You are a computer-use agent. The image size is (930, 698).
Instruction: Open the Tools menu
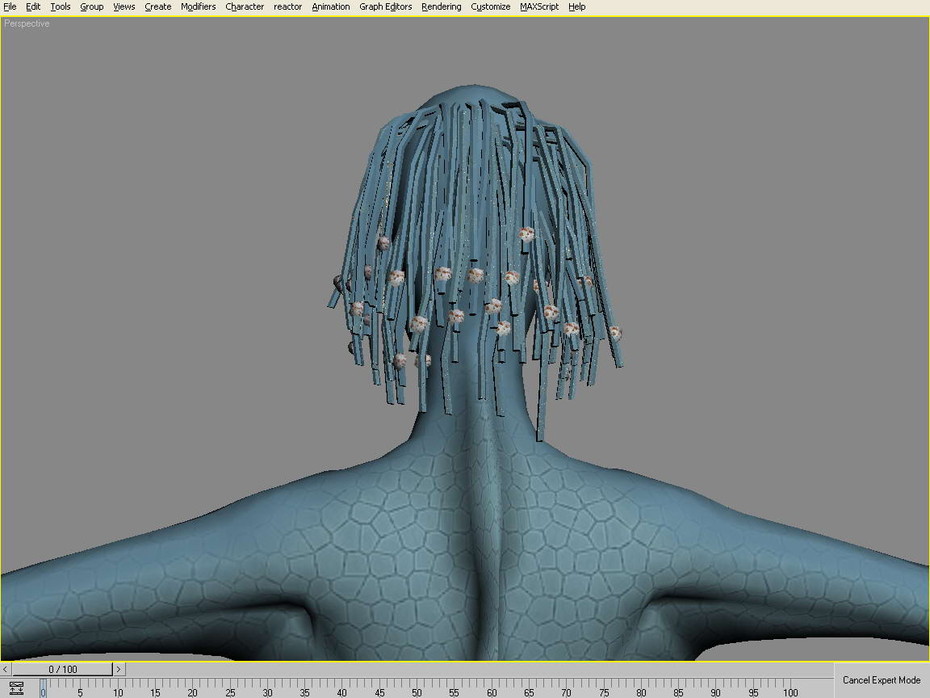point(60,7)
